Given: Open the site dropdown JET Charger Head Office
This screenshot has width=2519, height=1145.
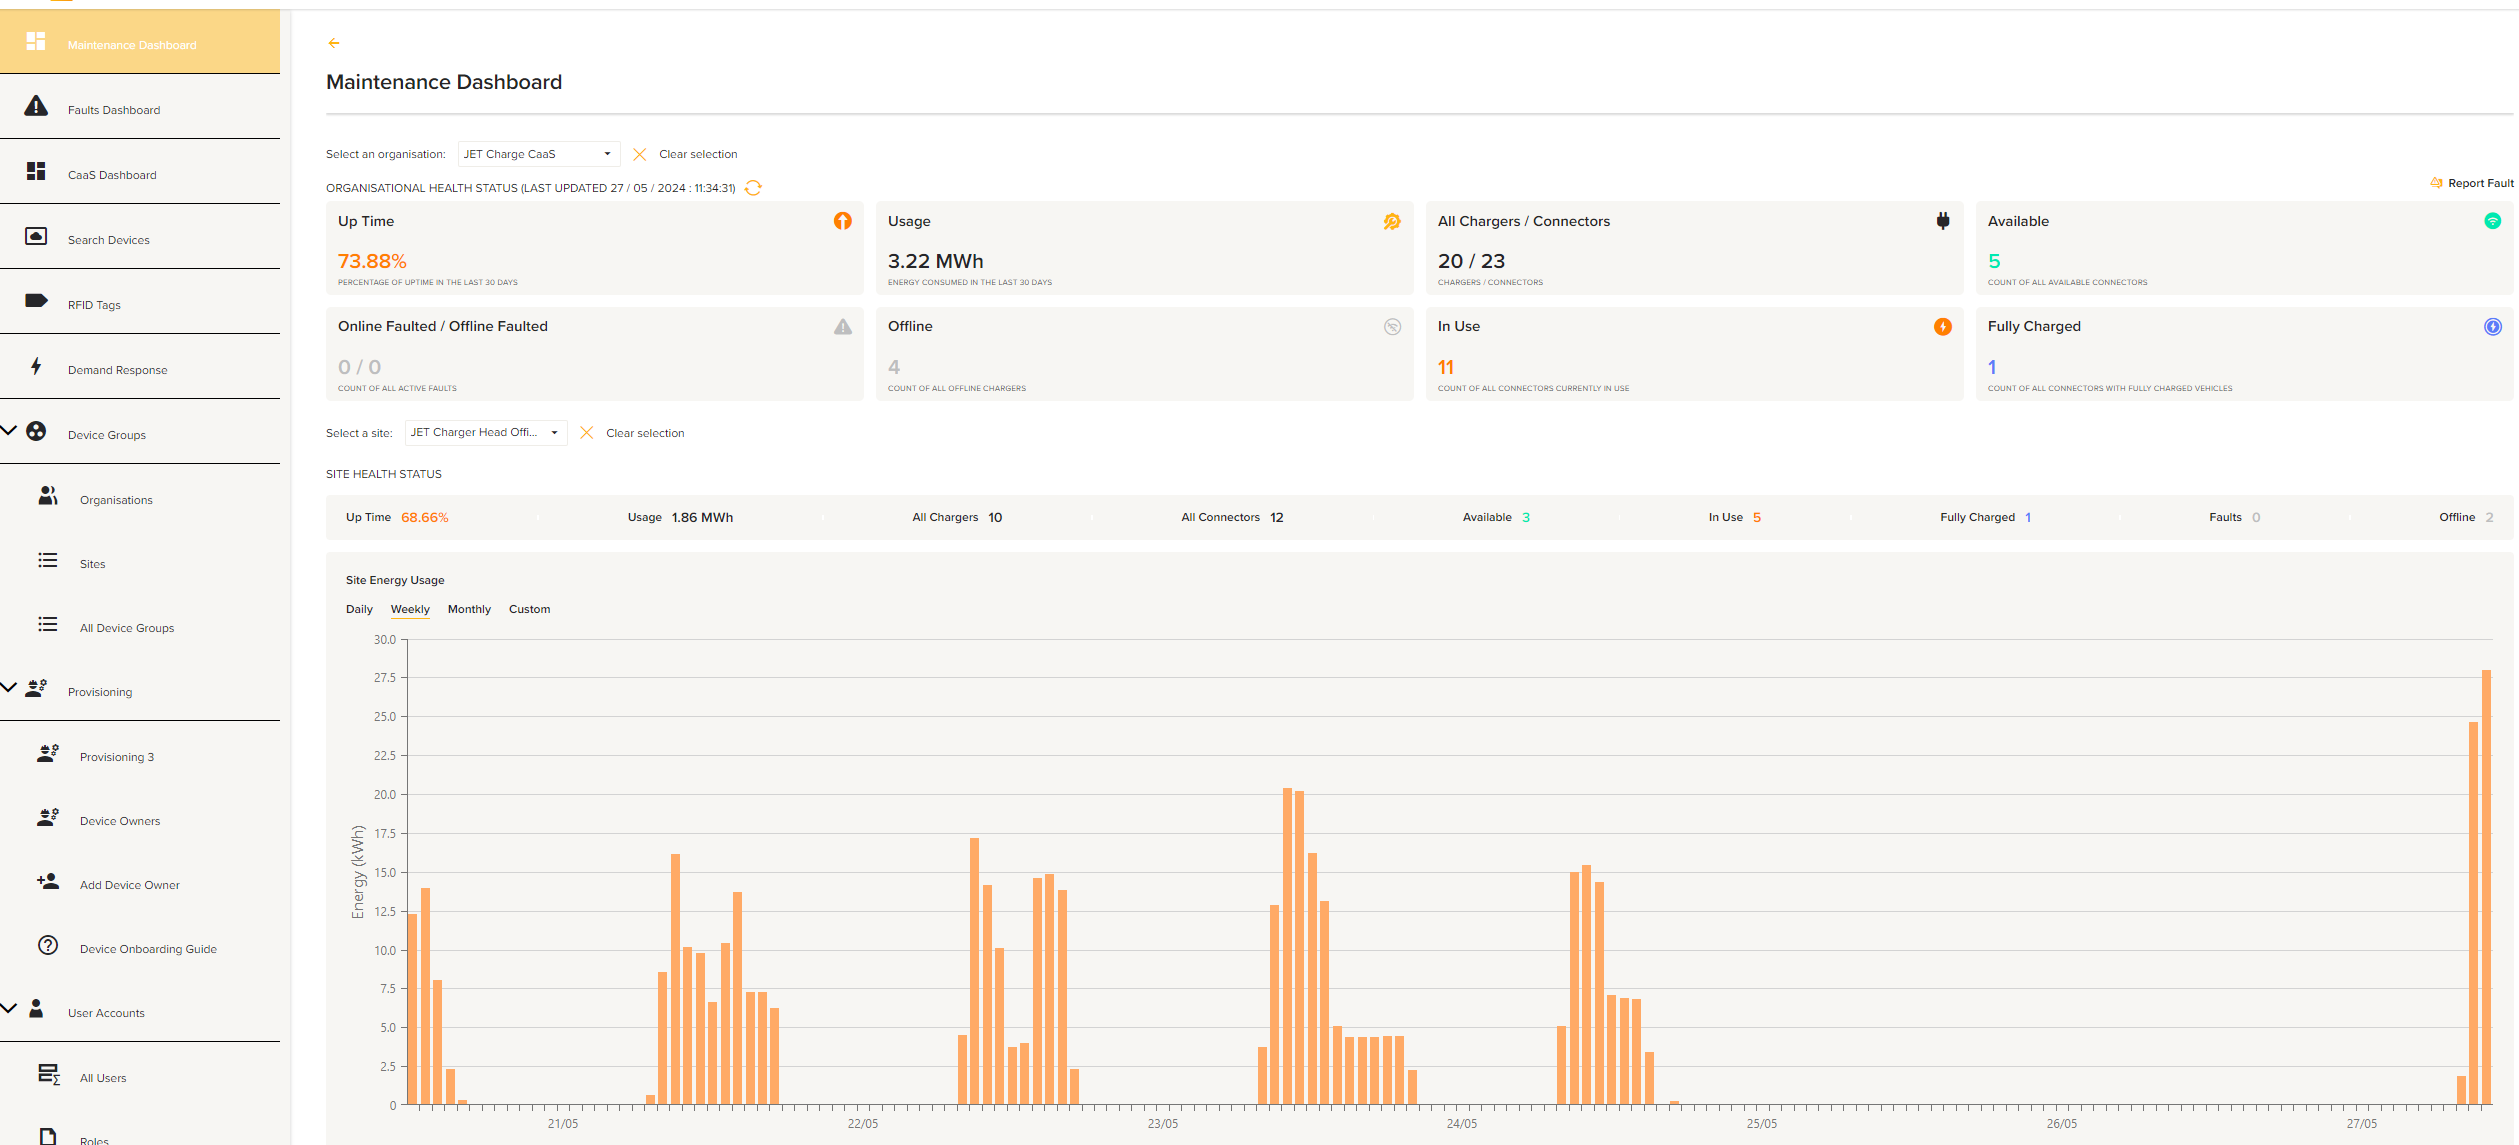Looking at the screenshot, I should pos(485,433).
